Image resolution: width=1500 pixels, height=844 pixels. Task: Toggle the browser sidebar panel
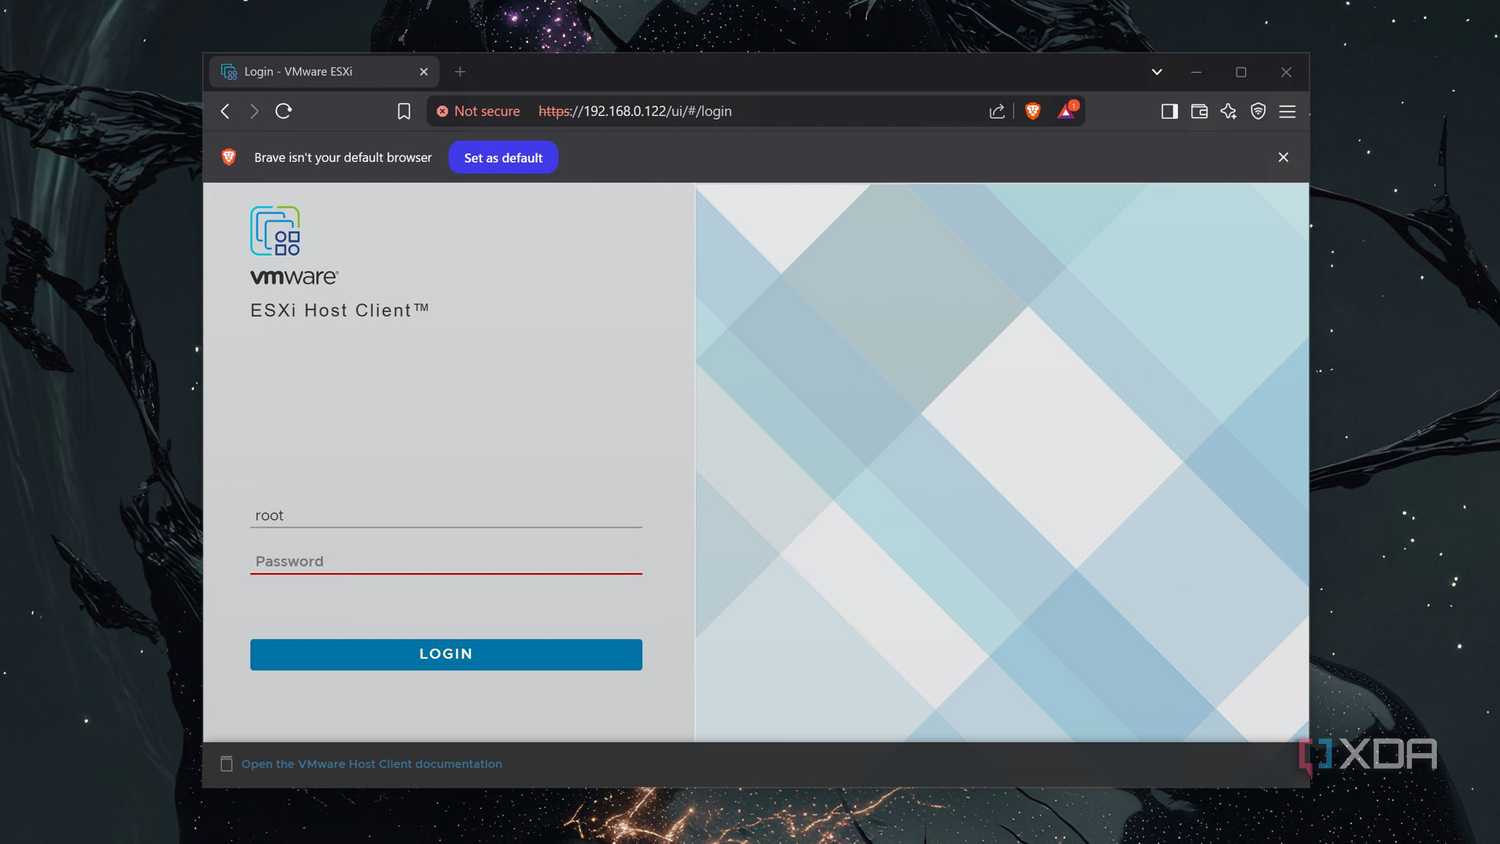(1169, 111)
